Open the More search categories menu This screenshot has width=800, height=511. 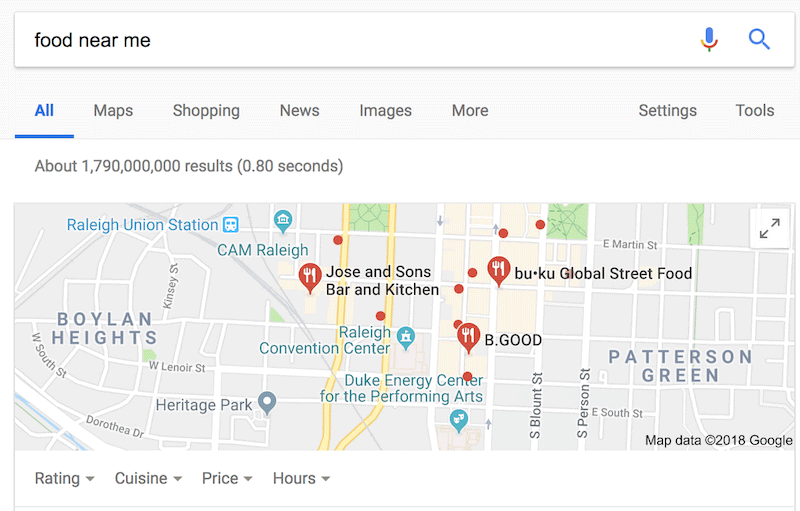pyautogui.click(x=470, y=111)
